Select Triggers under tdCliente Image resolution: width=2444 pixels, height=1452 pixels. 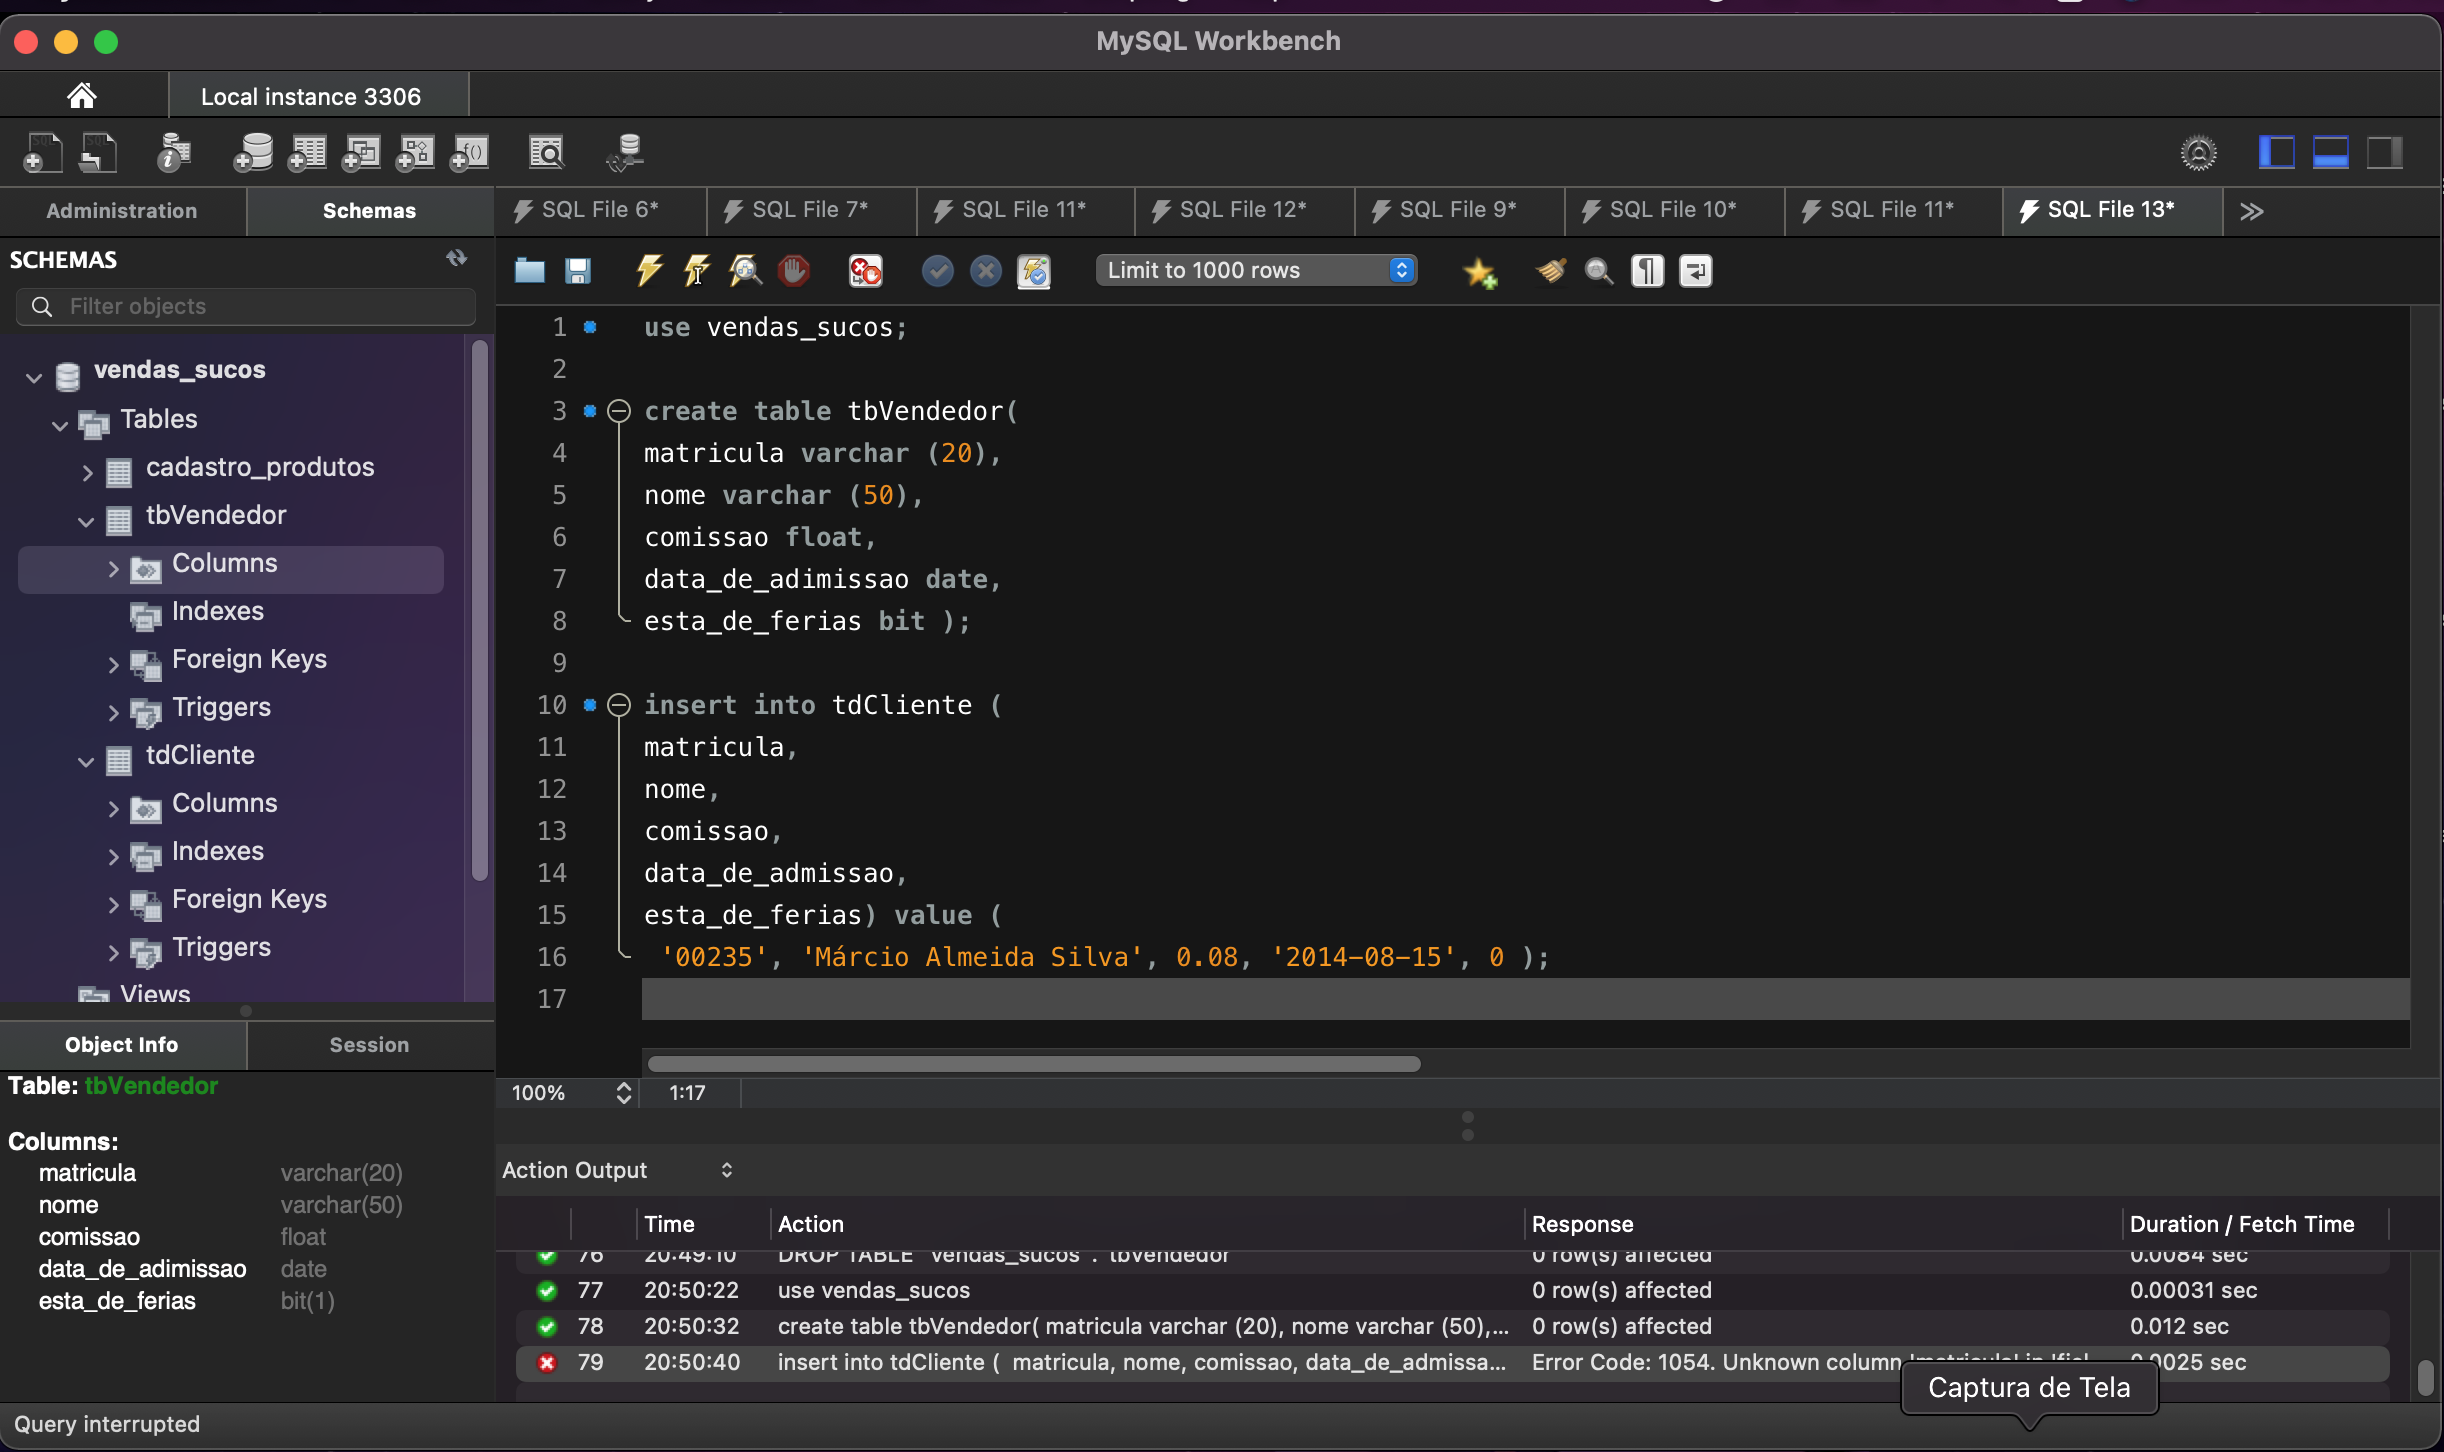222,947
